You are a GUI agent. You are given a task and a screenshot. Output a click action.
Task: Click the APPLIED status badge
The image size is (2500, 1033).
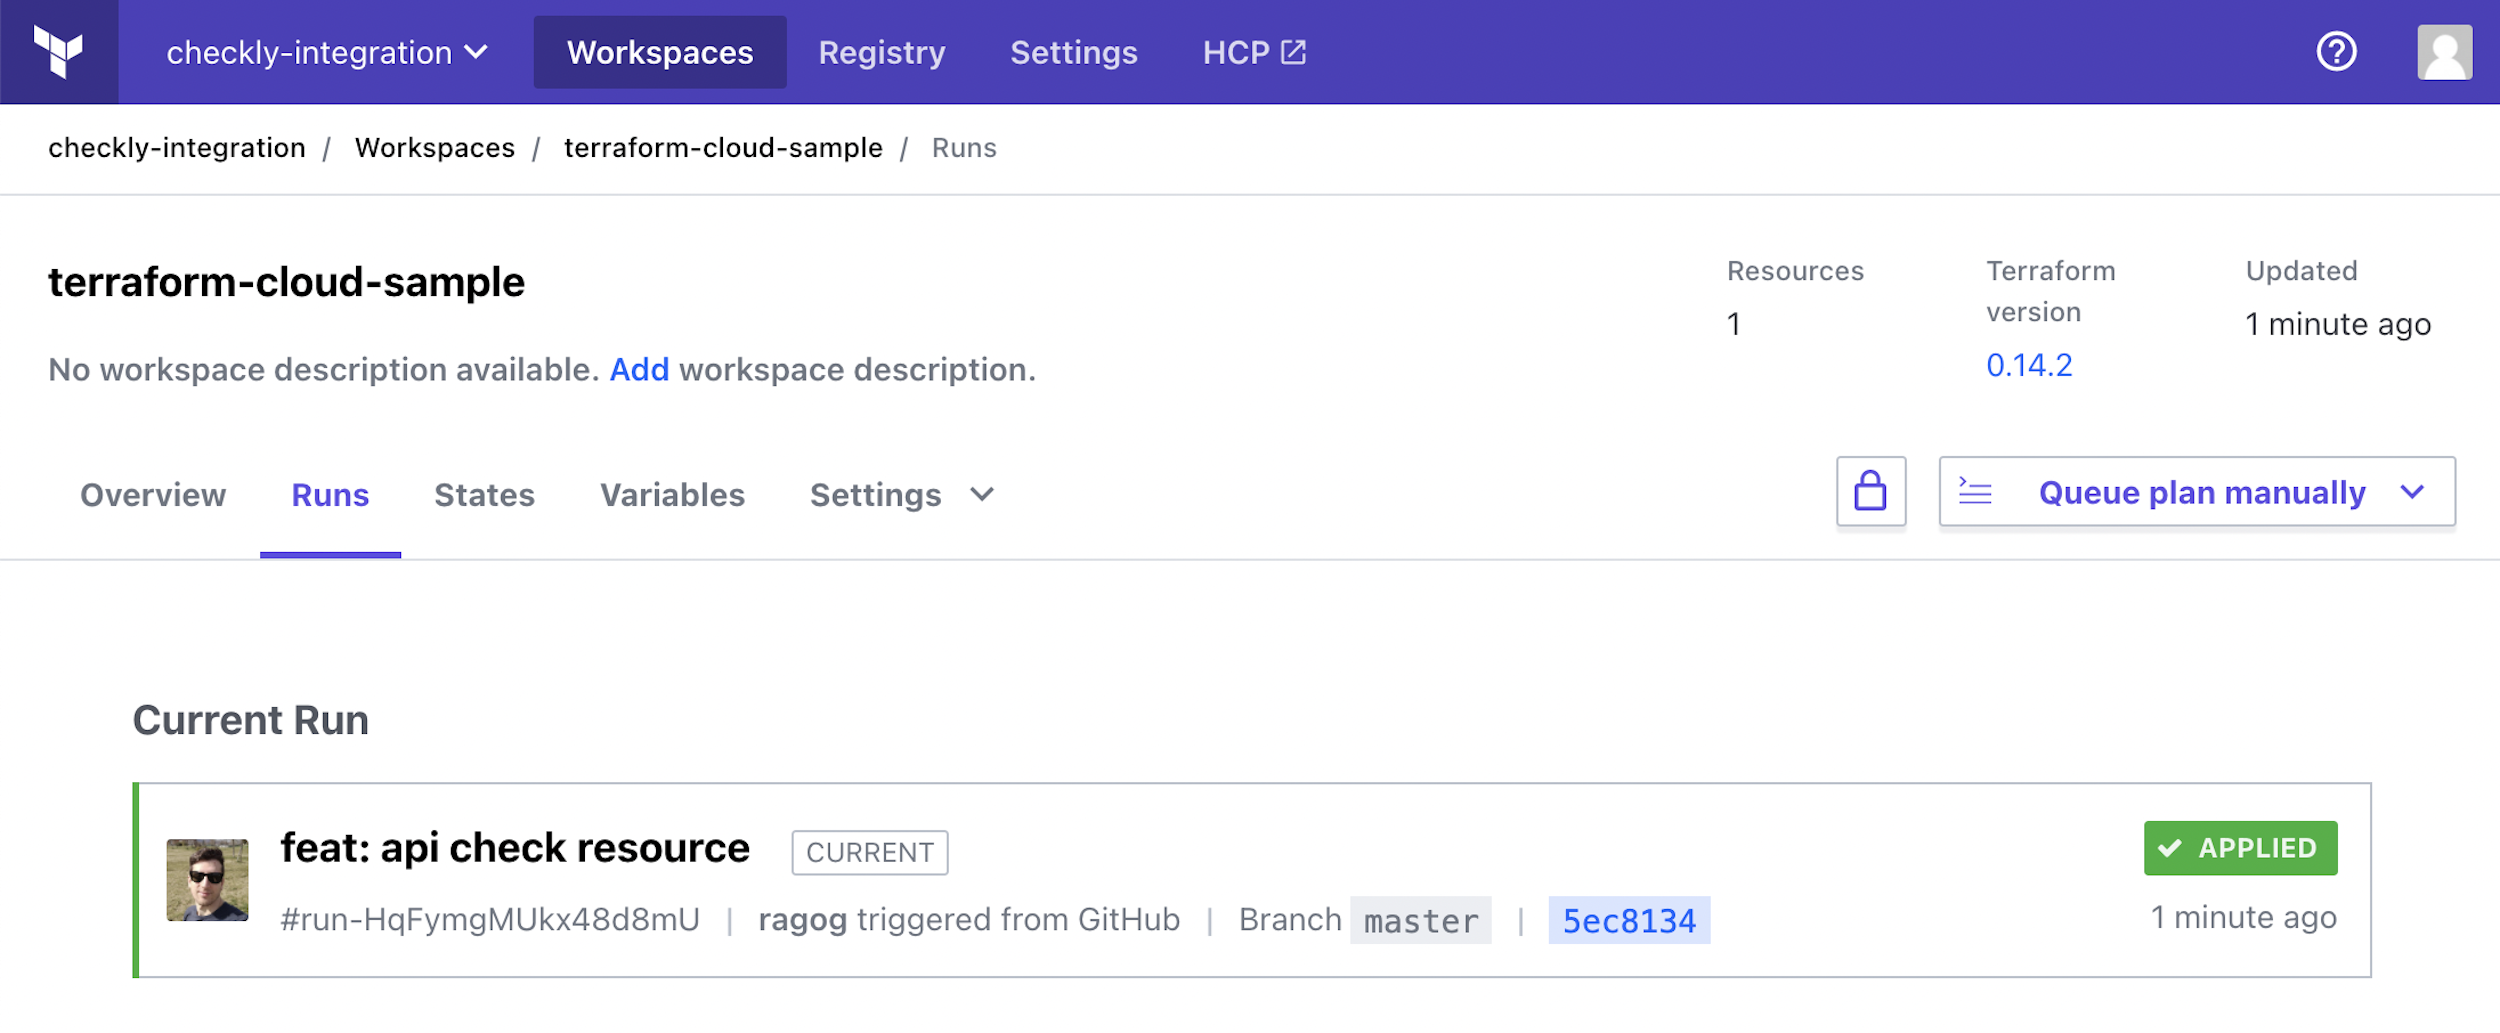pyautogui.click(x=2241, y=847)
